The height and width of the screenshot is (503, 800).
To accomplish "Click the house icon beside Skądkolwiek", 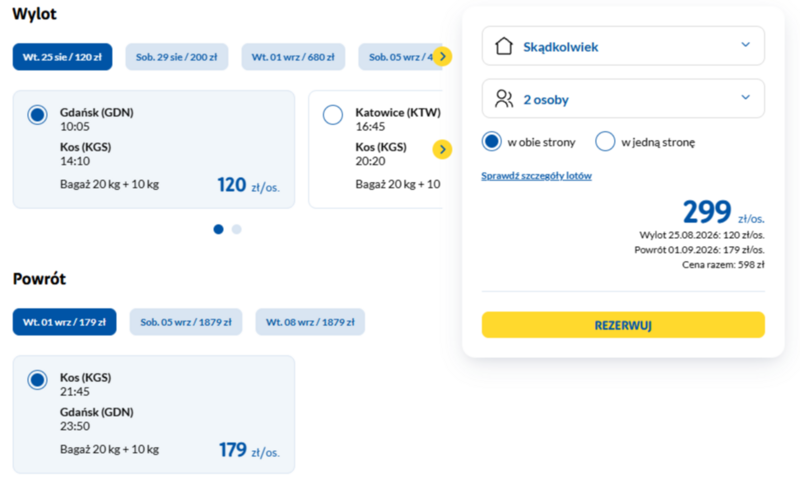I will (504, 46).
